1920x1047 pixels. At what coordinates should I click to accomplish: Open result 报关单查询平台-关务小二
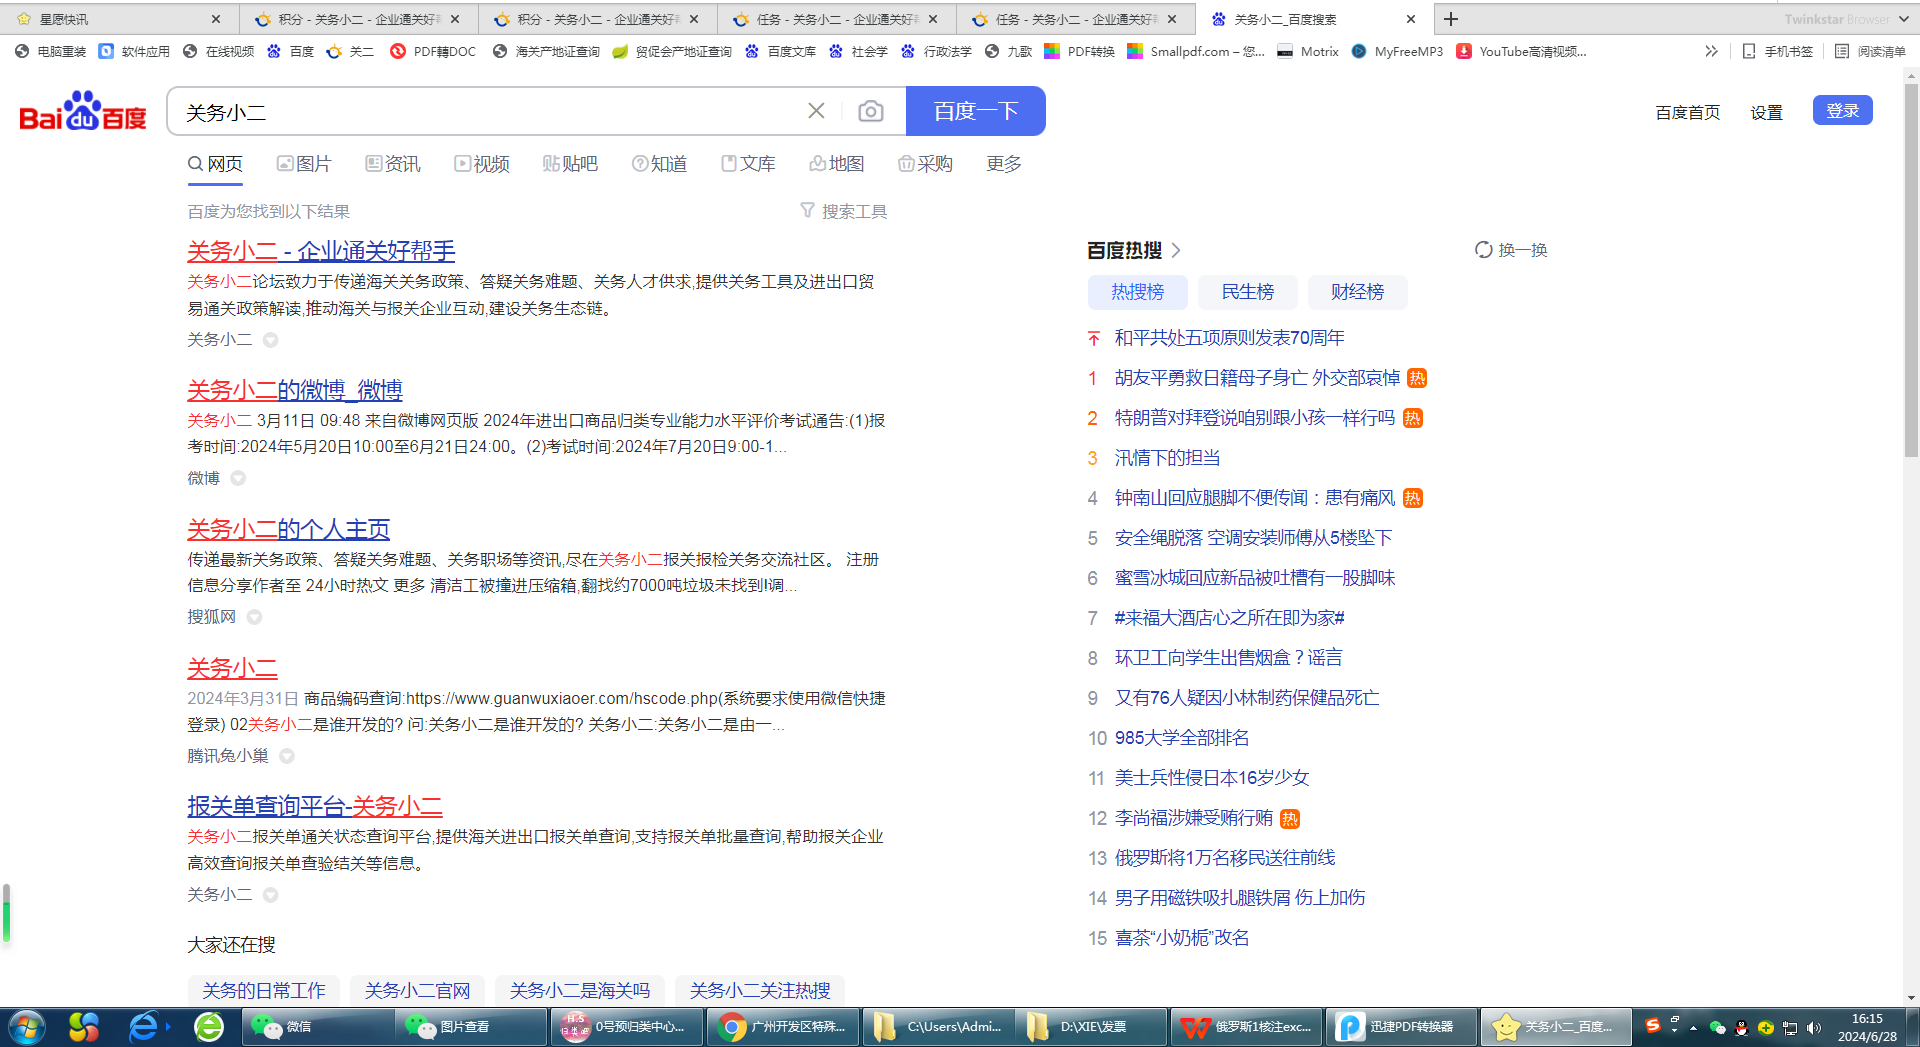315,806
